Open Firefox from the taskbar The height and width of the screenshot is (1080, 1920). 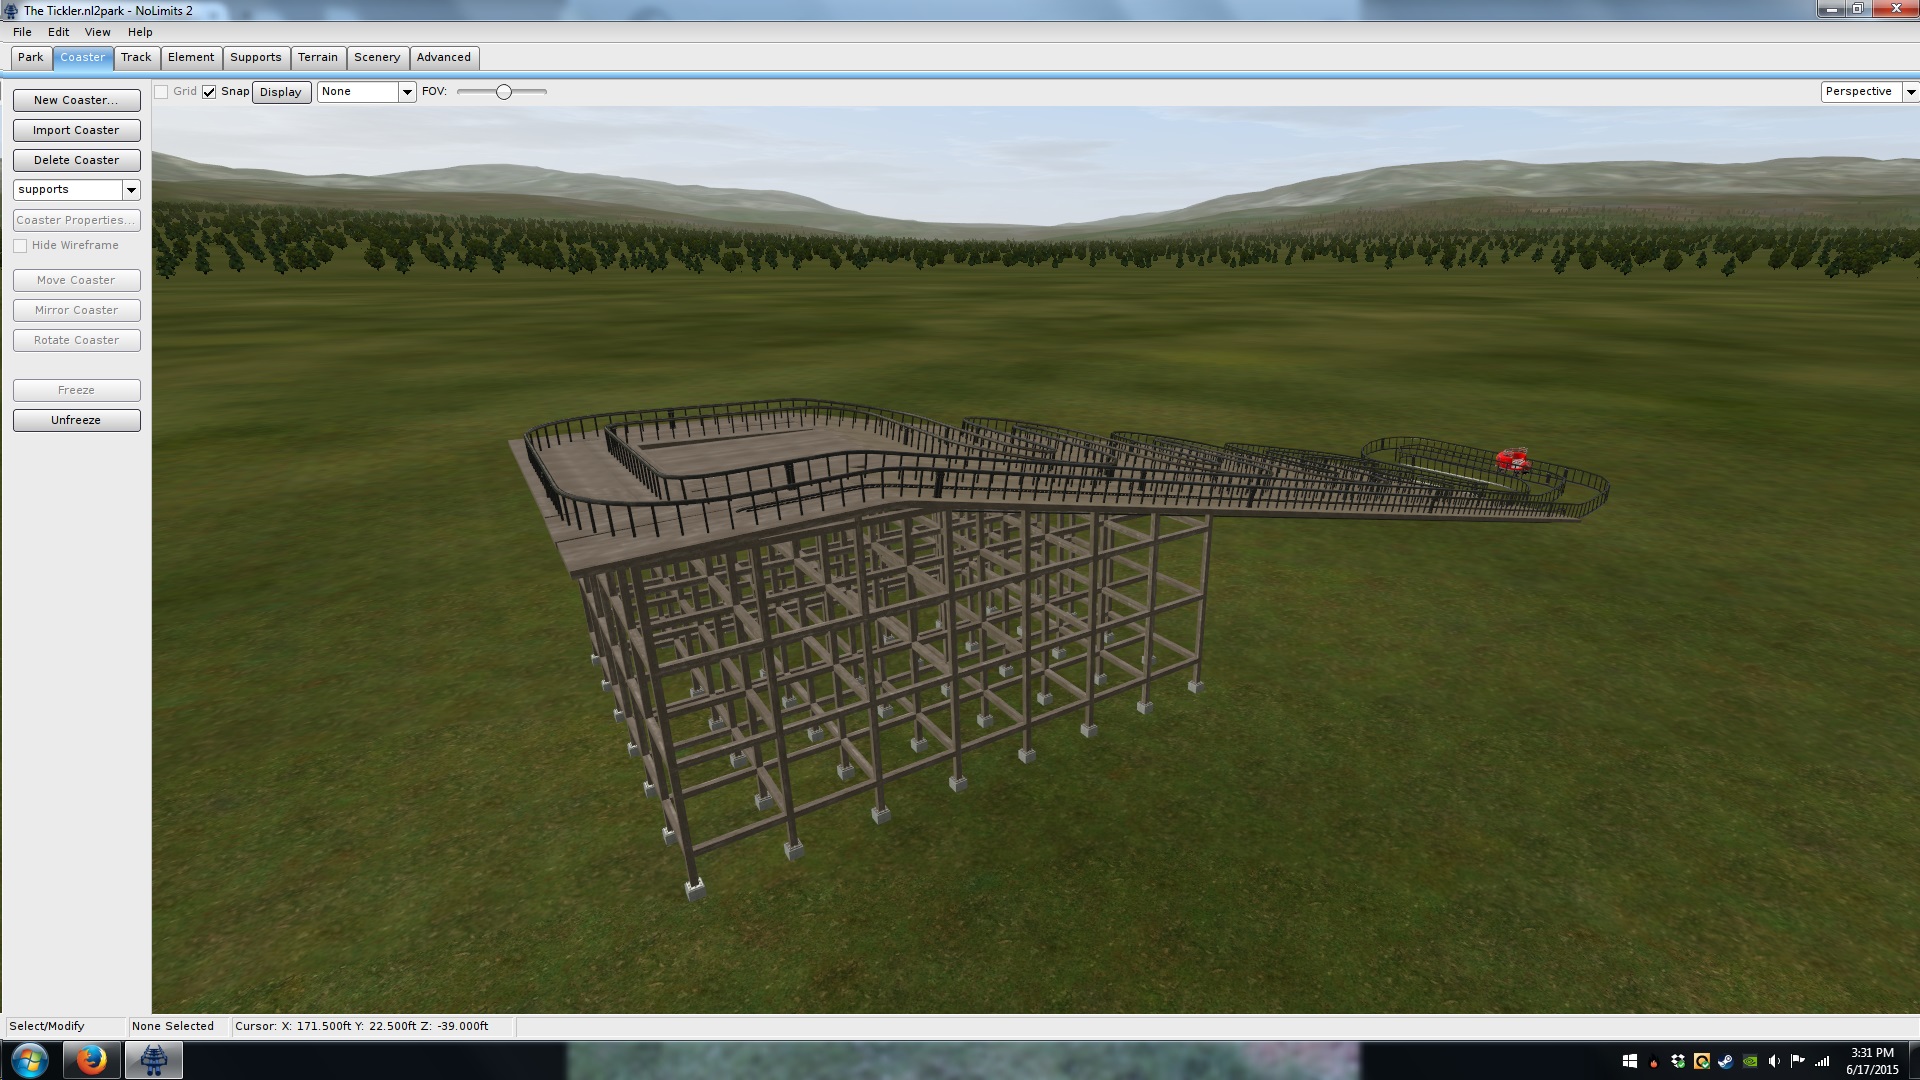pos(91,1059)
